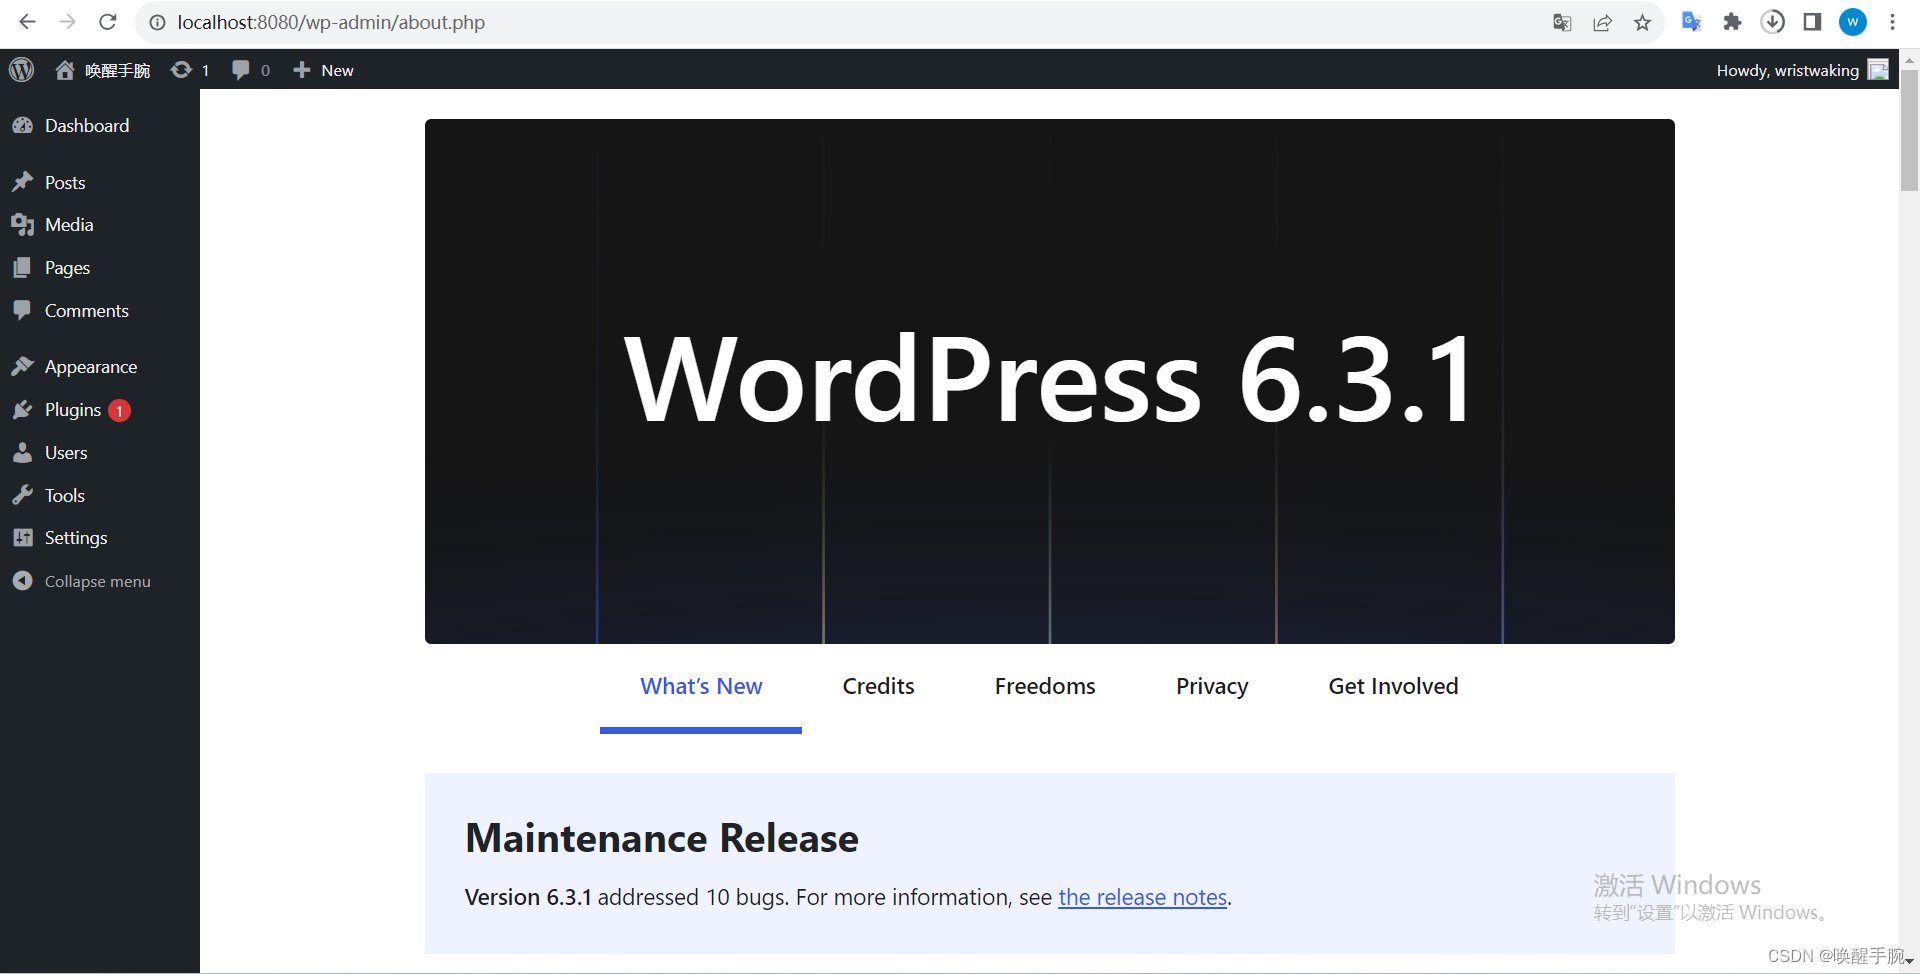Switch to the Freedoms tab
1920x974 pixels.
1045,687
